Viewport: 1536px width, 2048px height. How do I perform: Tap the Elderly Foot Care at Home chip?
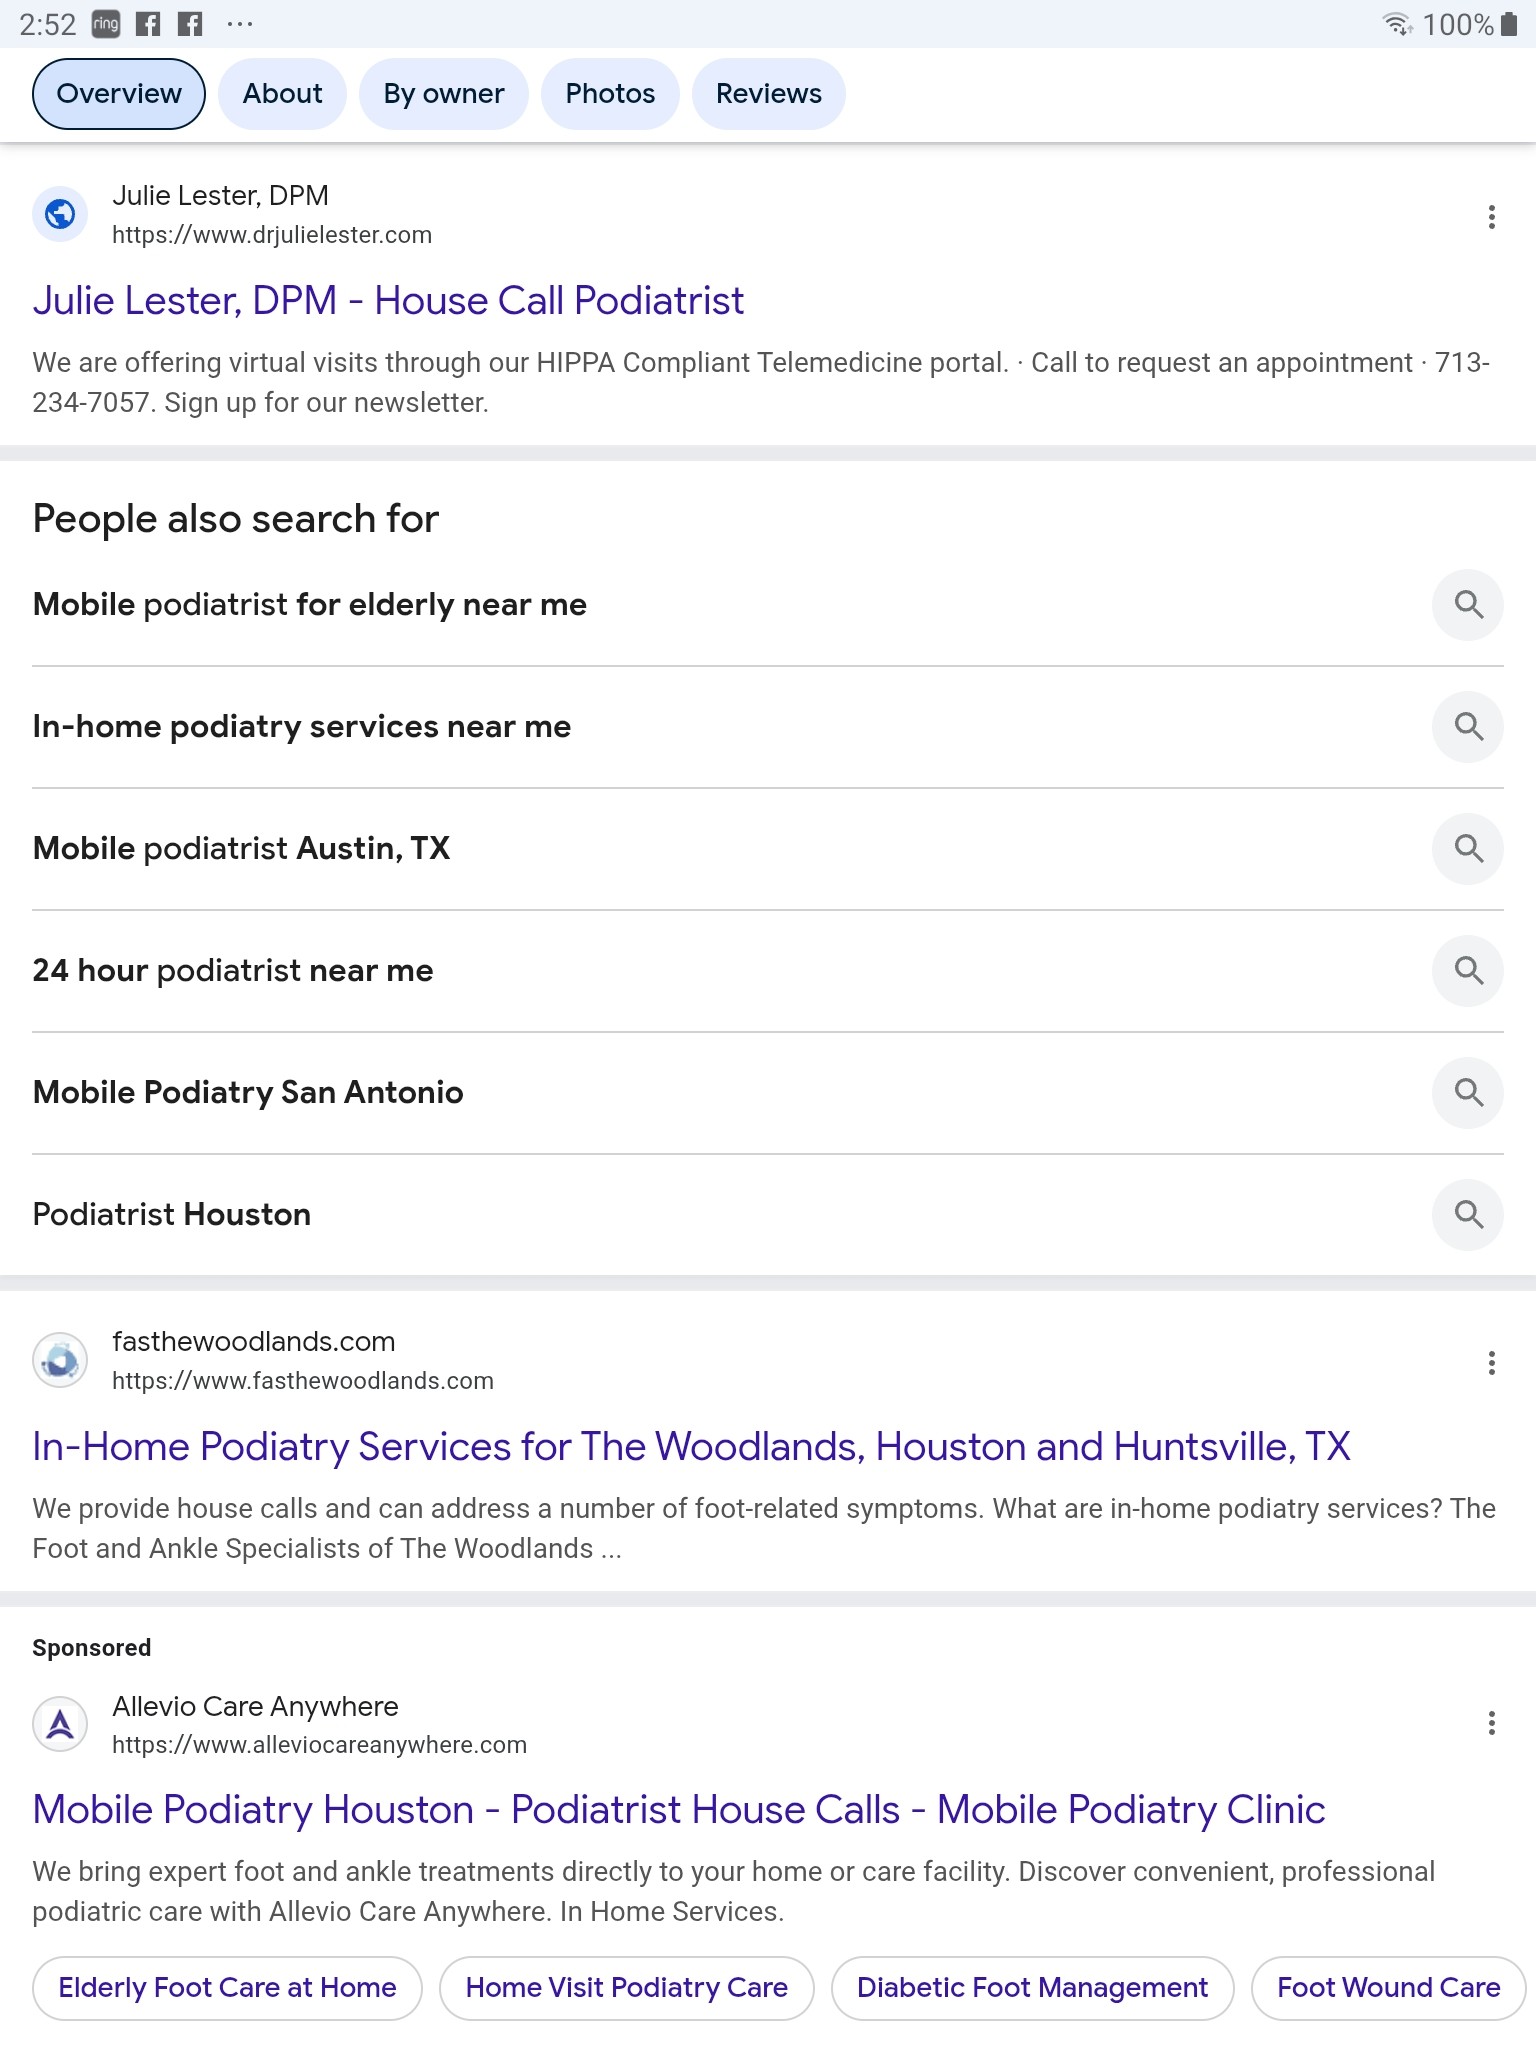(227, 1988)
